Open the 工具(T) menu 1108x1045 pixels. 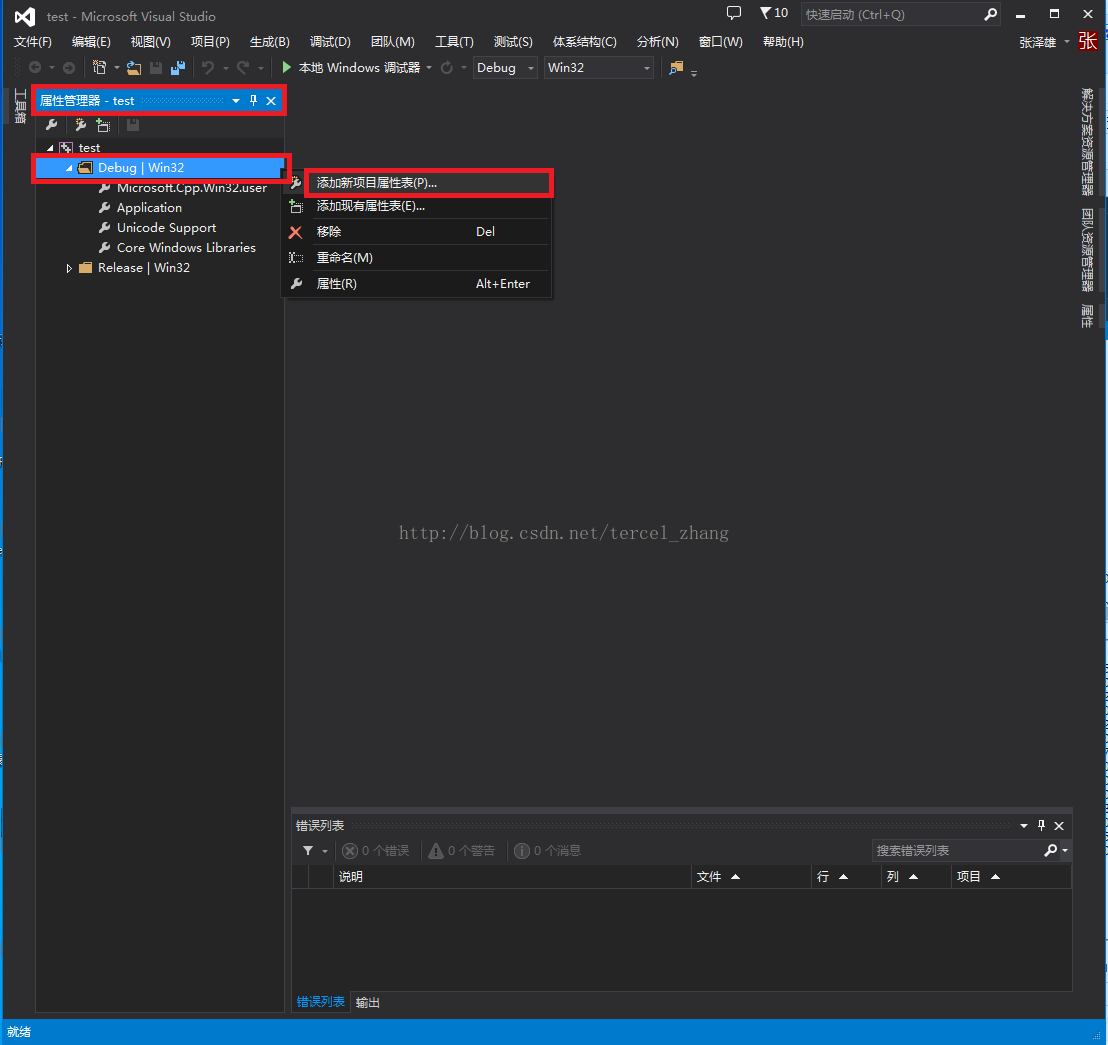(454, 42)
